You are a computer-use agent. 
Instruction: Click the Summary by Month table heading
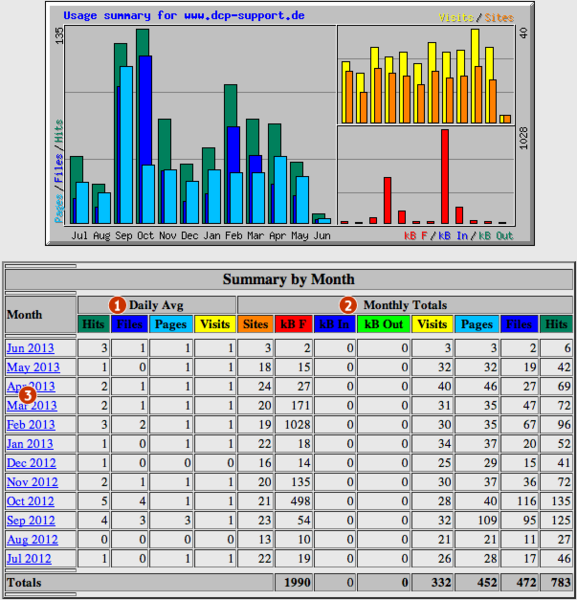pyautogui.click(x=288, y=279)
